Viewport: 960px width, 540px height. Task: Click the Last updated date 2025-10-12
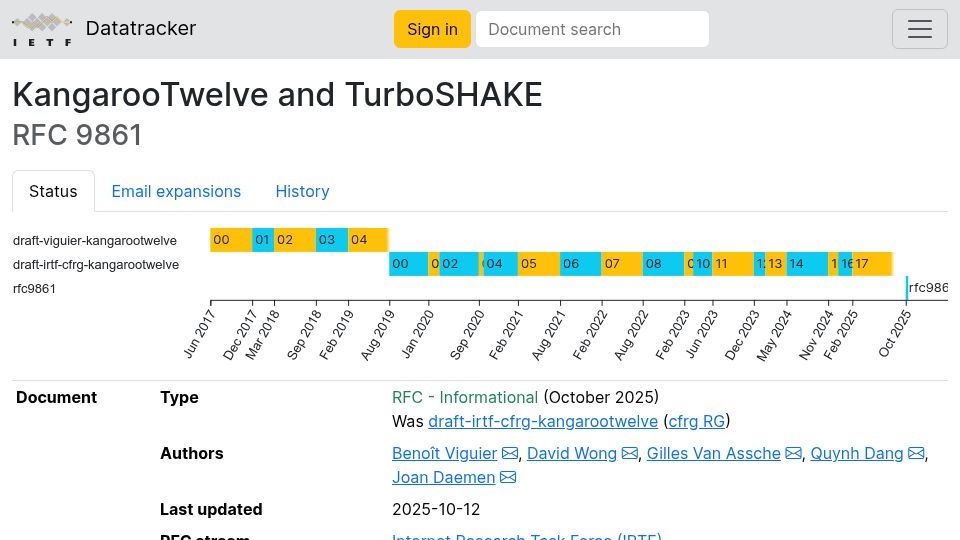coord(436,509)
